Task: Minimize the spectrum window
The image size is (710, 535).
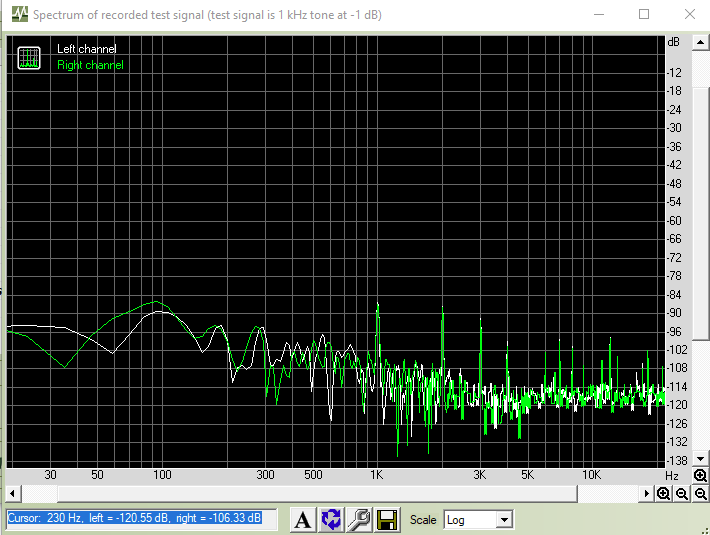Action: coord(599,14)
